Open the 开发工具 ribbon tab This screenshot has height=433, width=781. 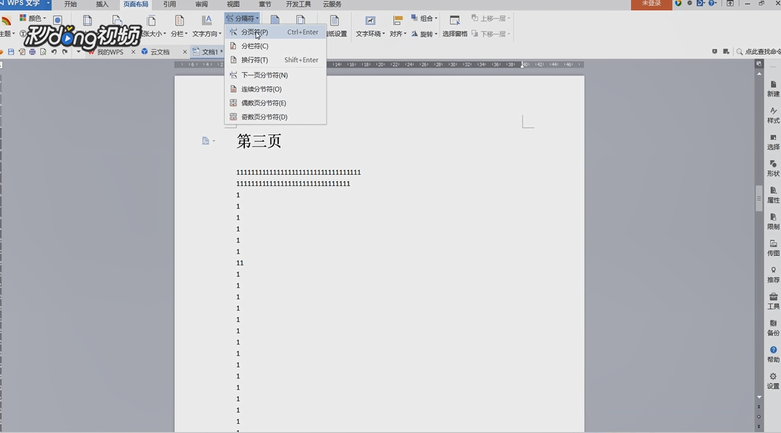click(298, 4)
